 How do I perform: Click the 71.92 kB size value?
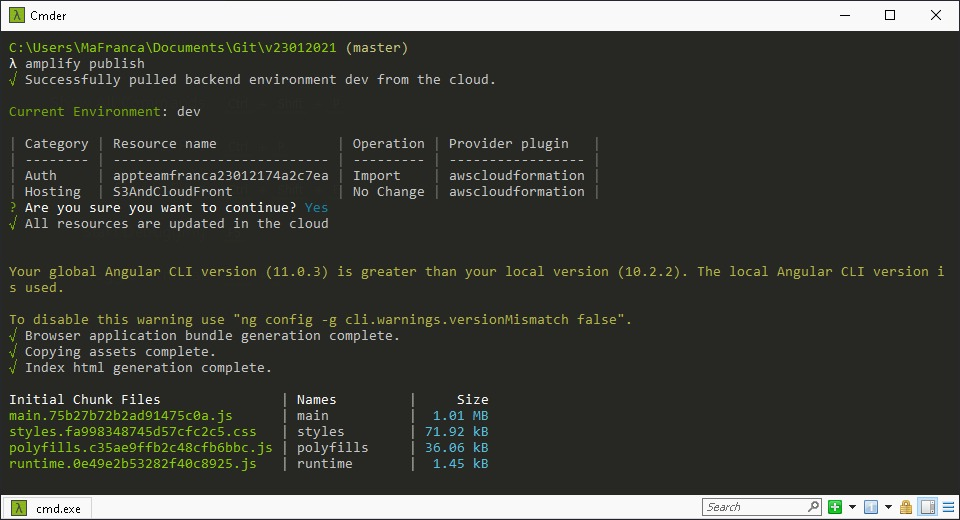click(457, 432)
